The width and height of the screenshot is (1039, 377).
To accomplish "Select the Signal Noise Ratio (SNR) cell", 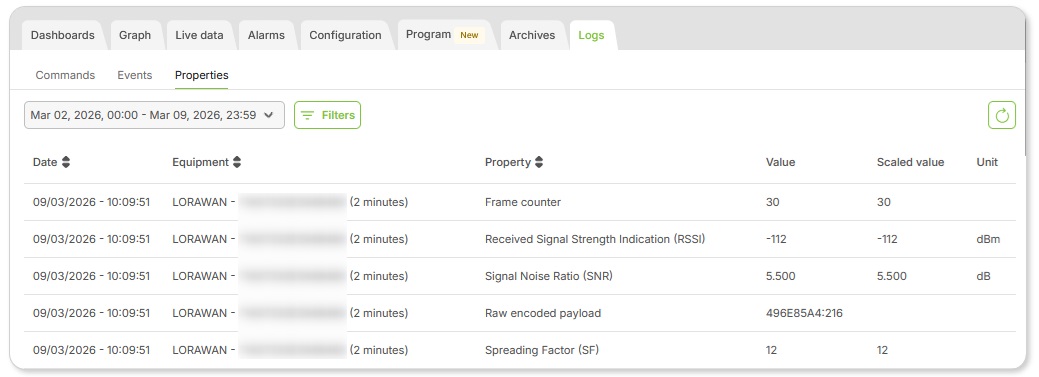I will pyautogui.click(x=549, y=276).
